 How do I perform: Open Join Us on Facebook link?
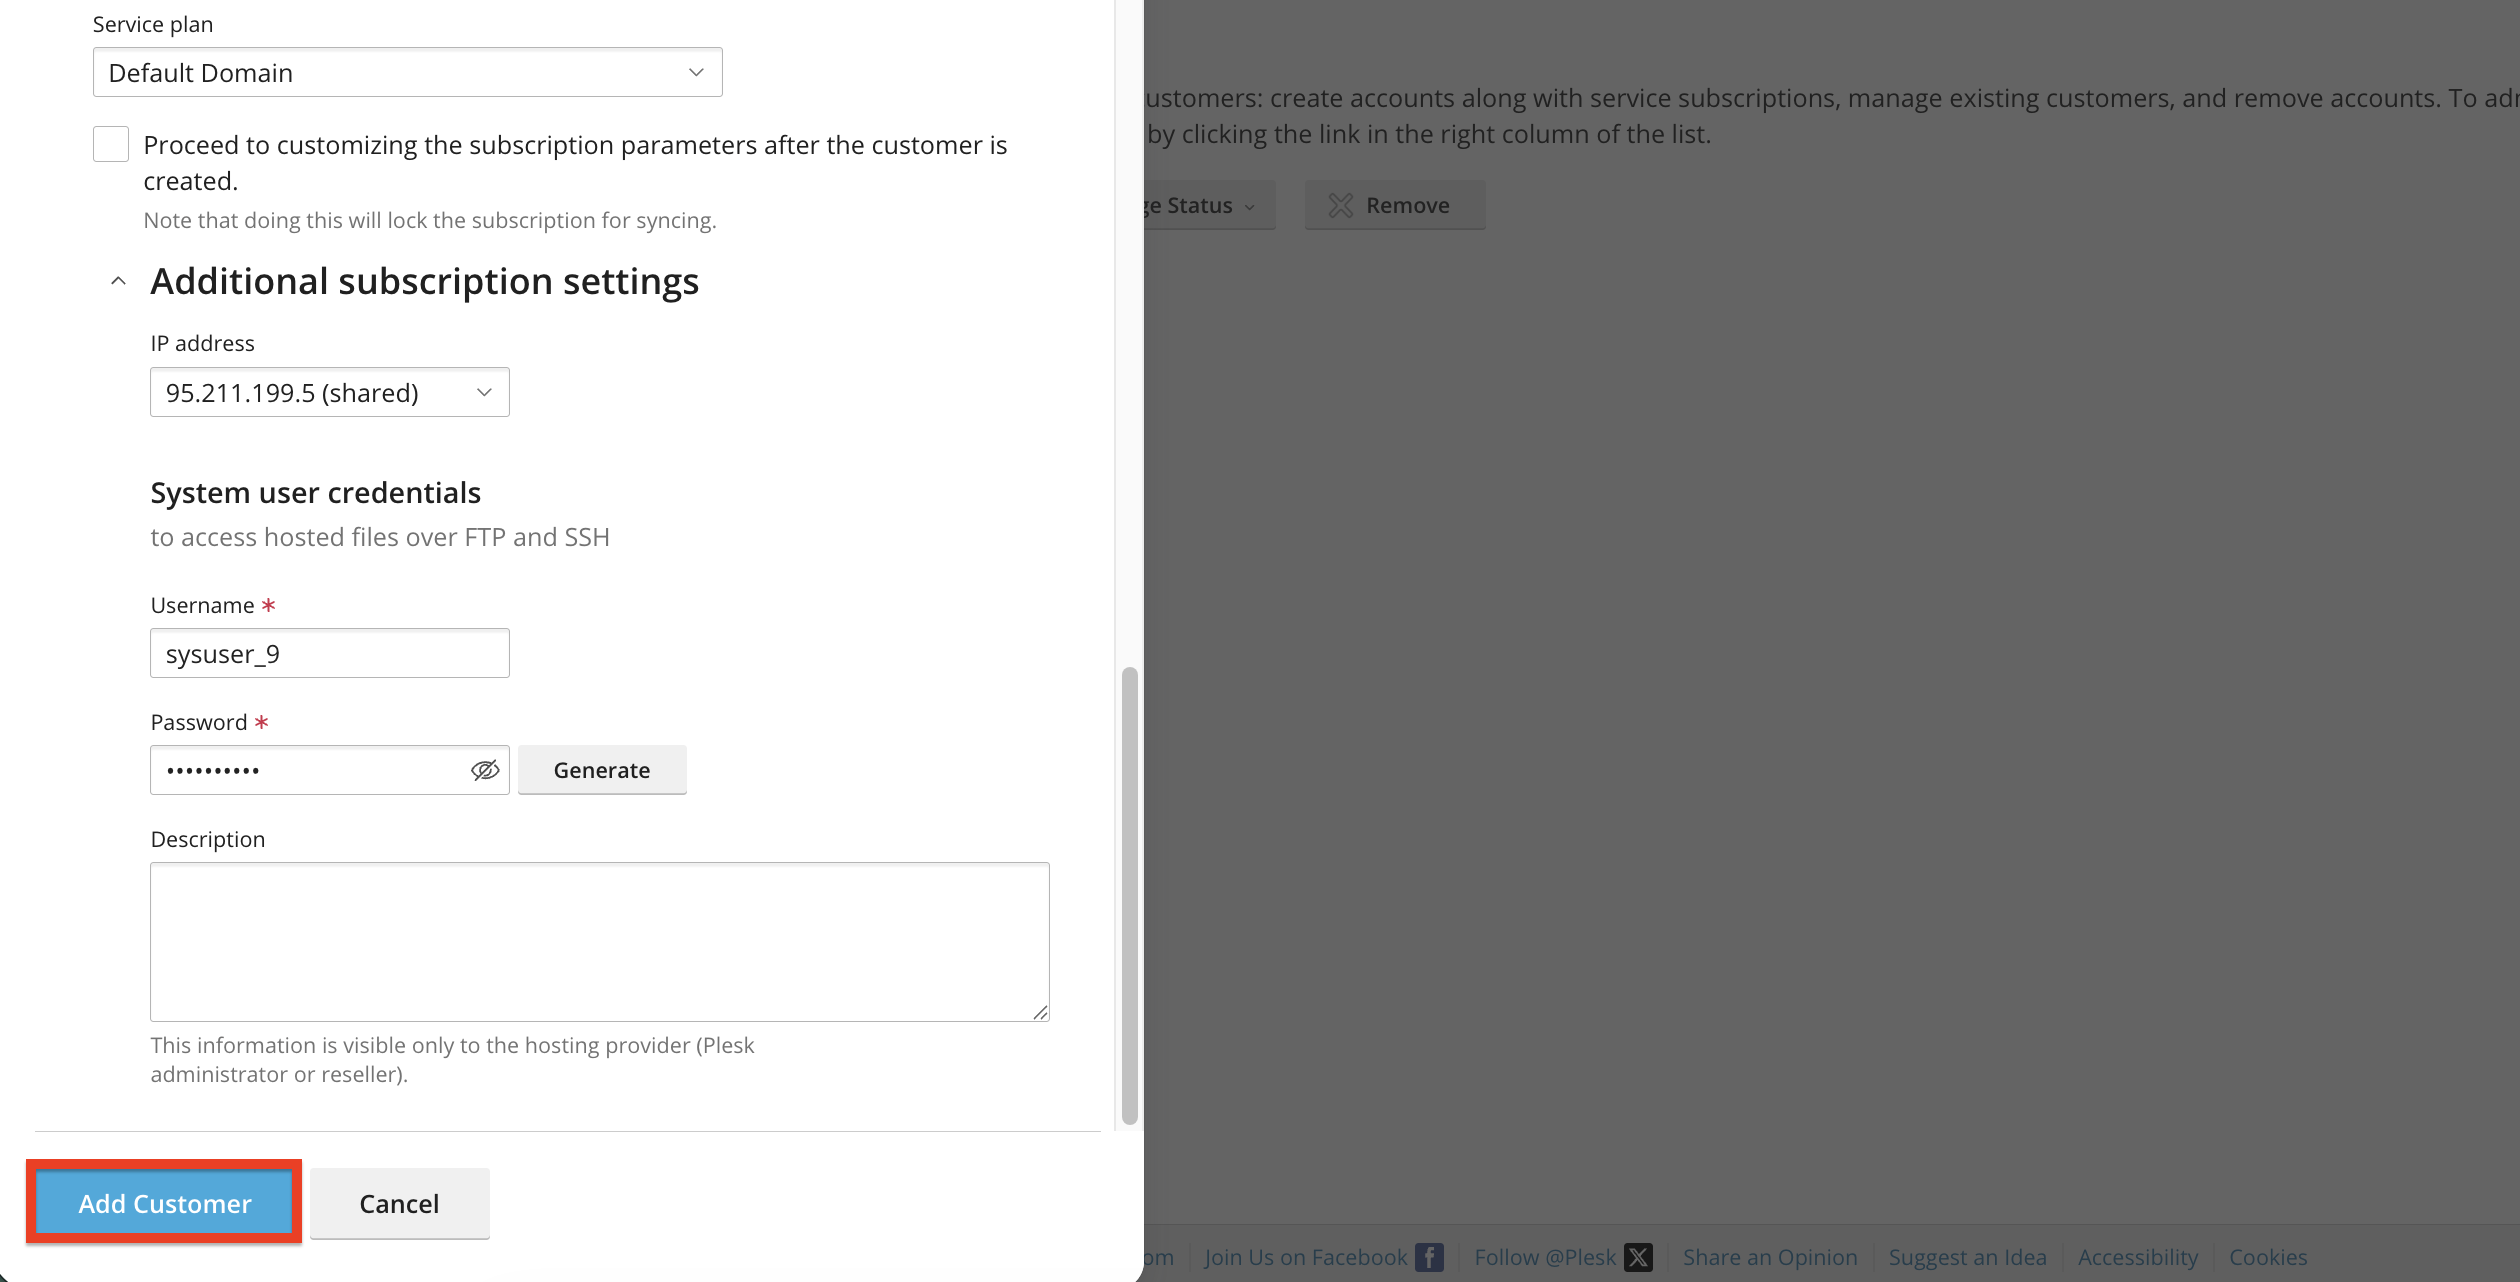point(1306,1257)
